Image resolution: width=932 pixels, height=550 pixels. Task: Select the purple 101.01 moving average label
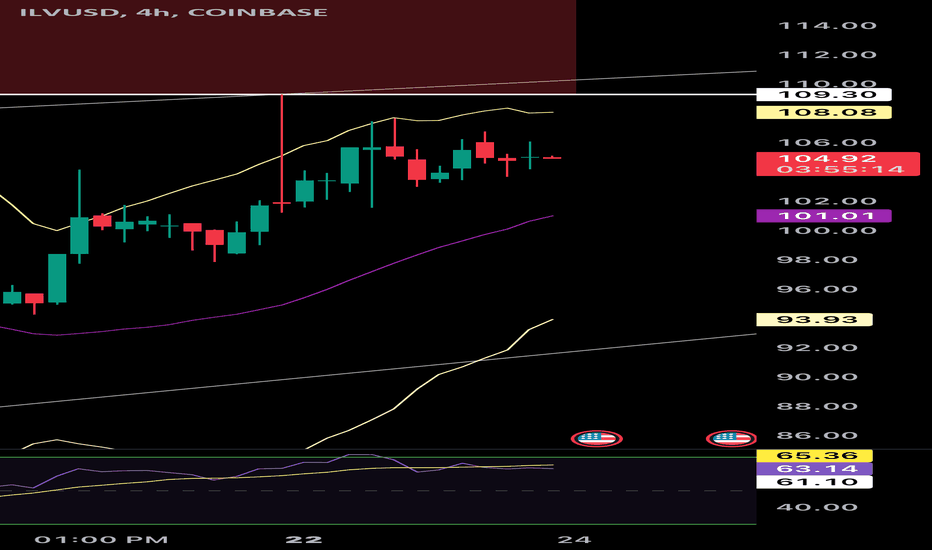[824, 215]
